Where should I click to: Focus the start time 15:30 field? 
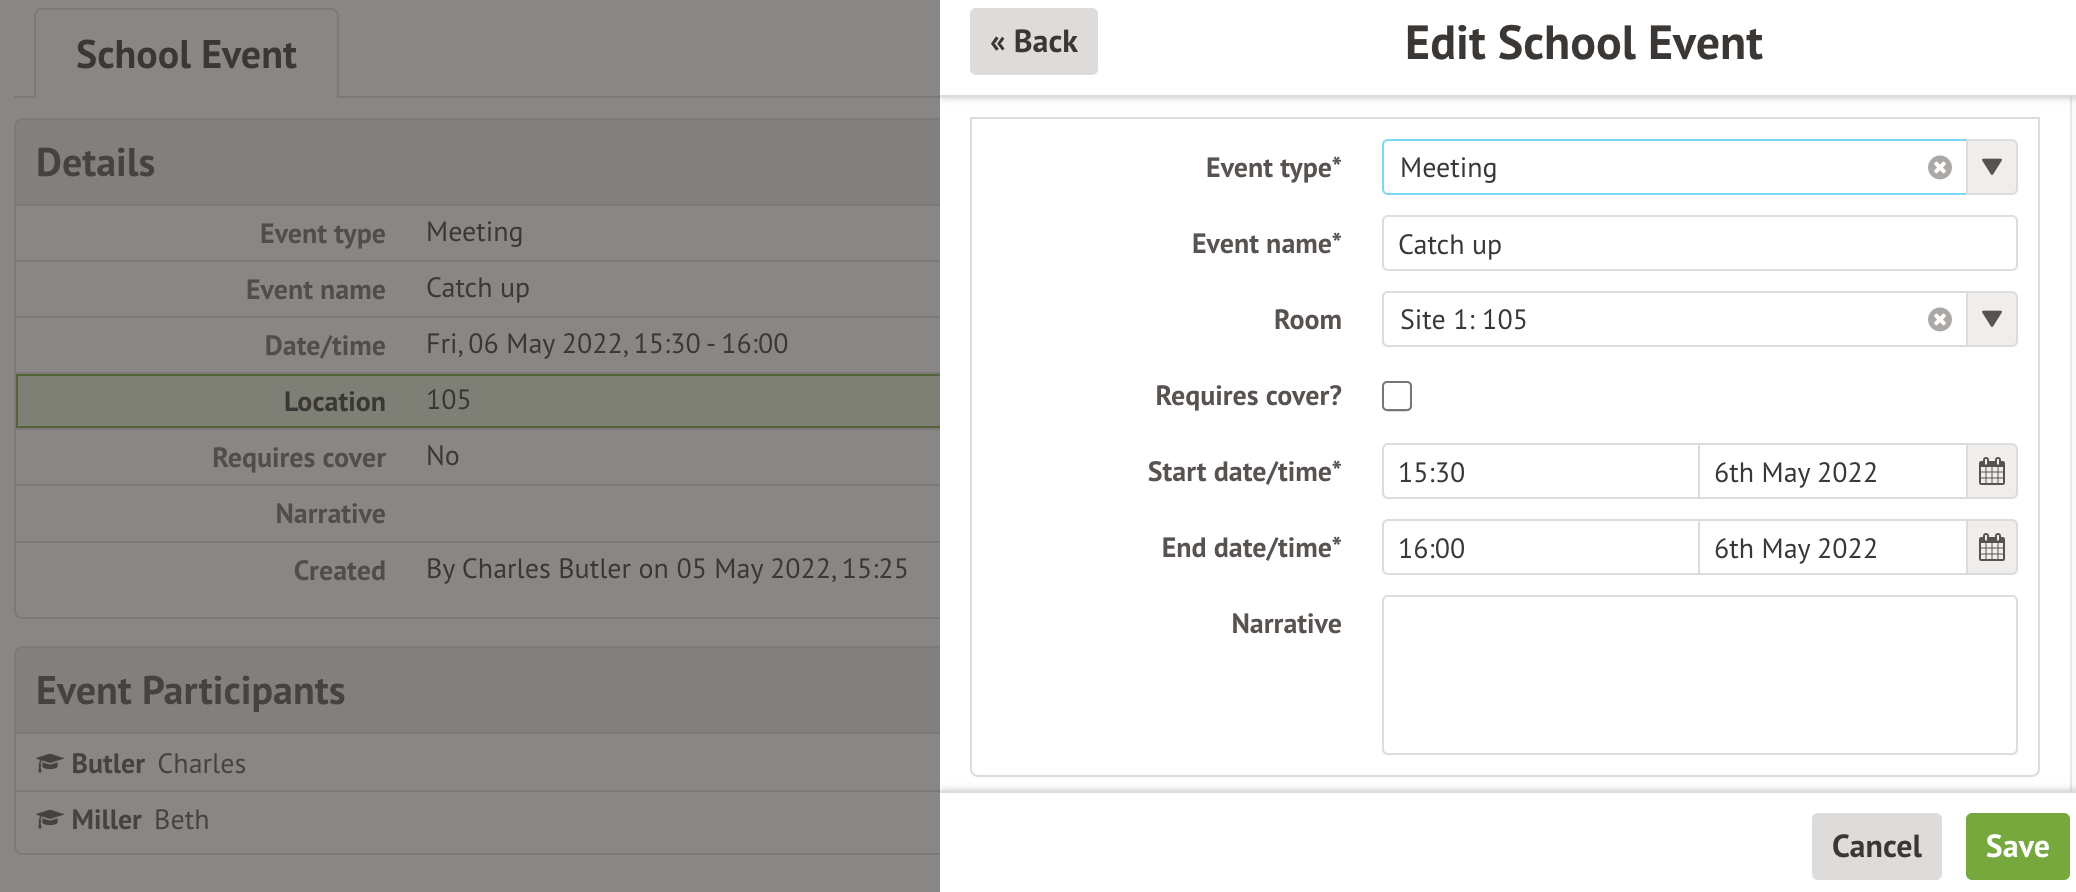[x=1540, y=472]
